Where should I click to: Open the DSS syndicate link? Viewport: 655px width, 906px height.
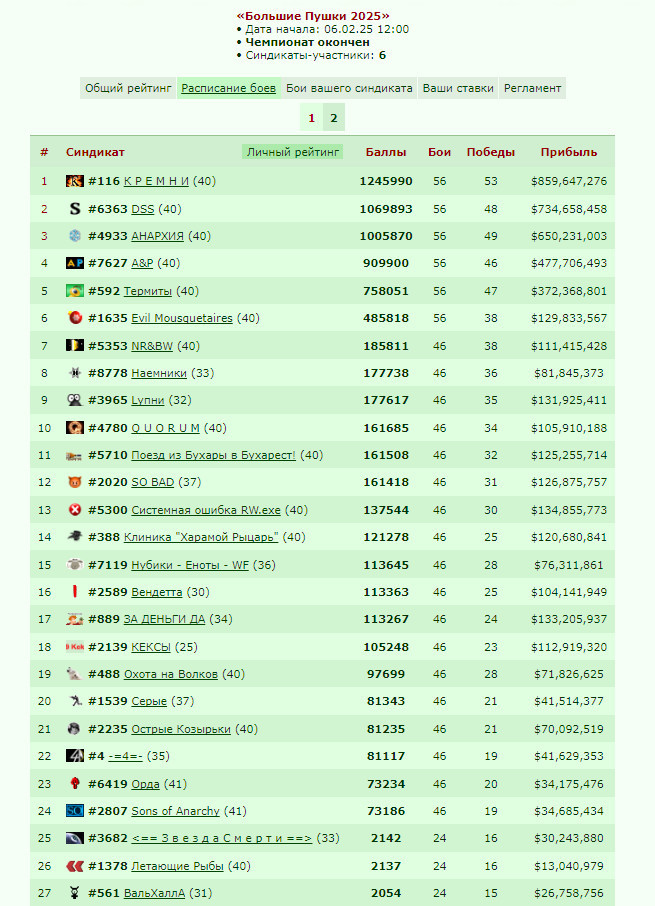pyautogui.click(x=143, y=209)
